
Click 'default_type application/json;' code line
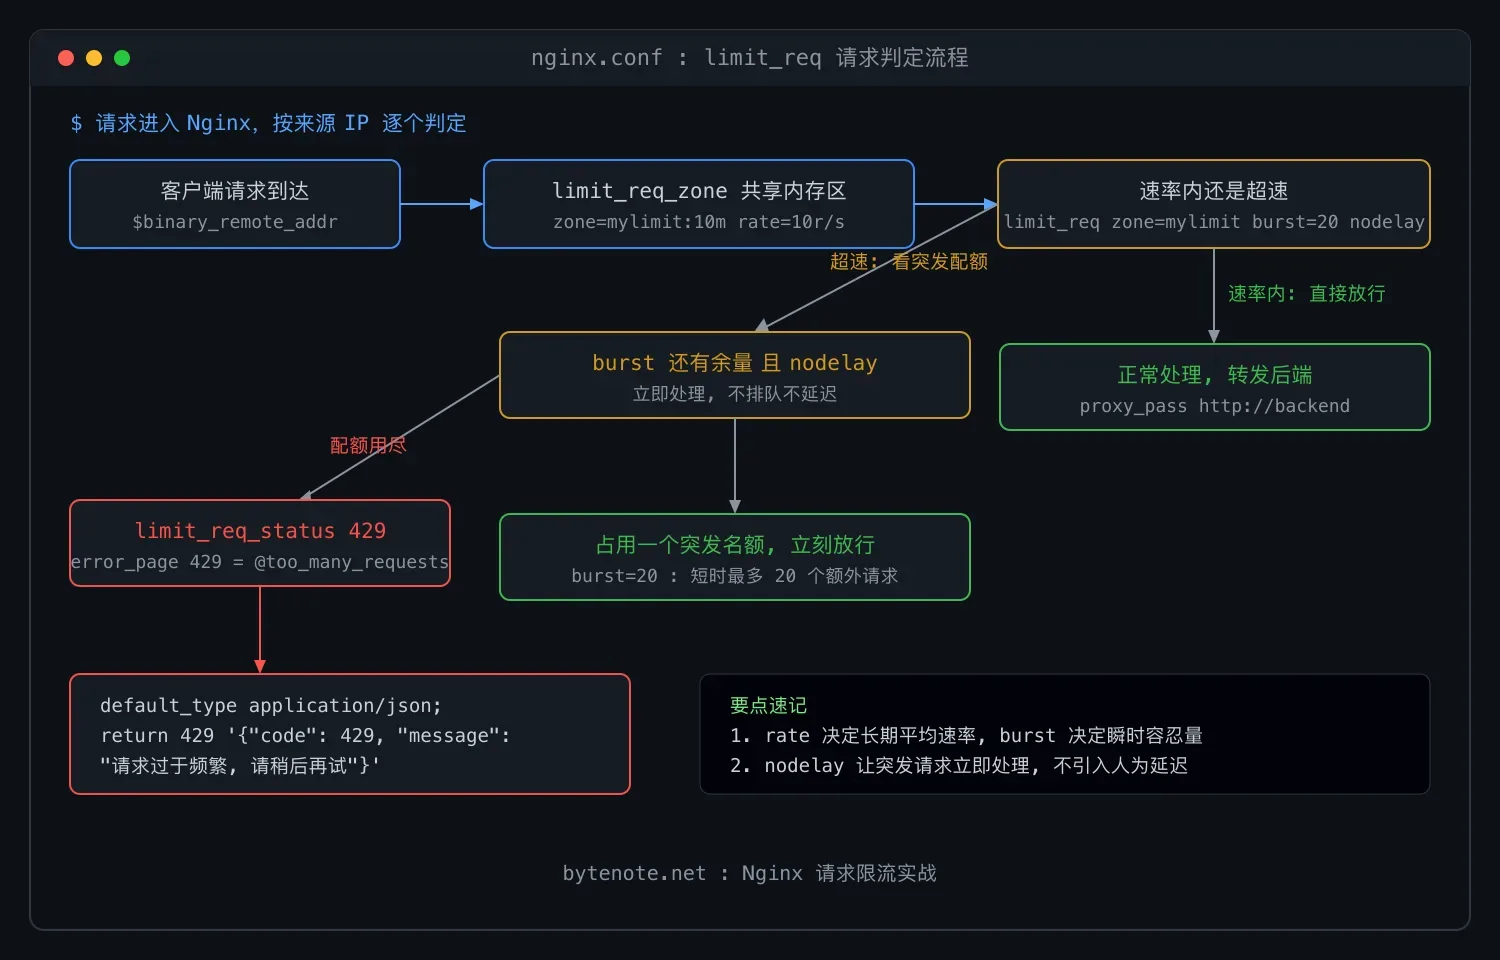pyautogui.click(x=271, y=706)
